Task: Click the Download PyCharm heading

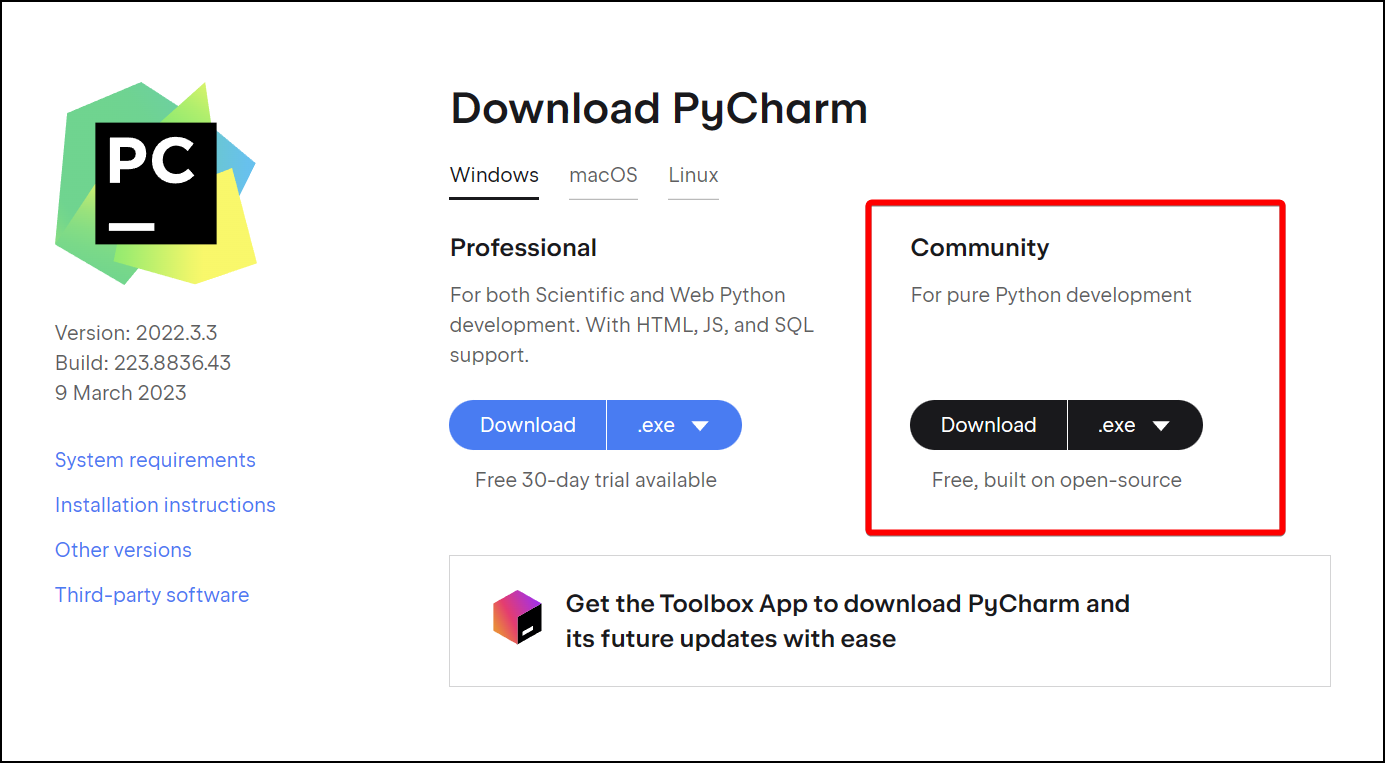Action: (659, 108)
